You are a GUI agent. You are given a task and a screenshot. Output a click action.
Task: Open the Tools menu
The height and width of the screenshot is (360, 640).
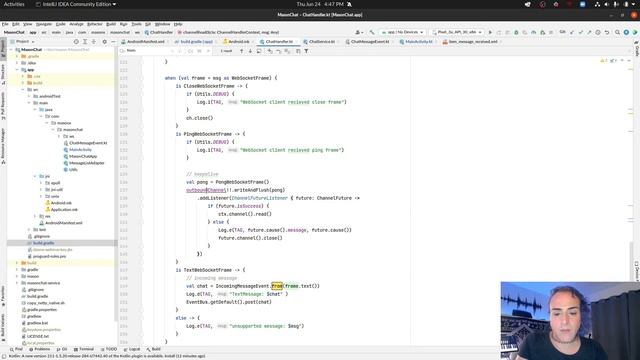136,24
